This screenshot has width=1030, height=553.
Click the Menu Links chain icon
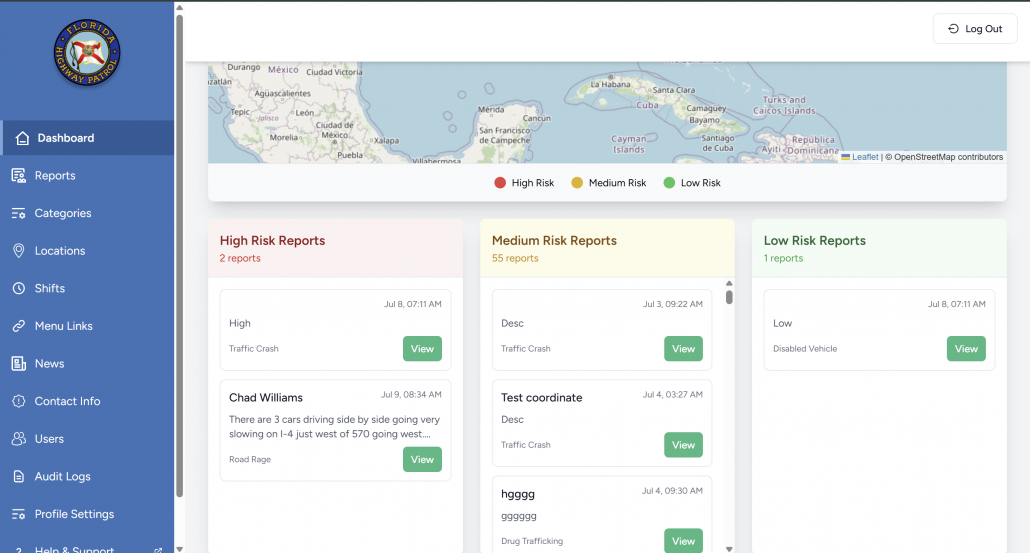[18, 326]
